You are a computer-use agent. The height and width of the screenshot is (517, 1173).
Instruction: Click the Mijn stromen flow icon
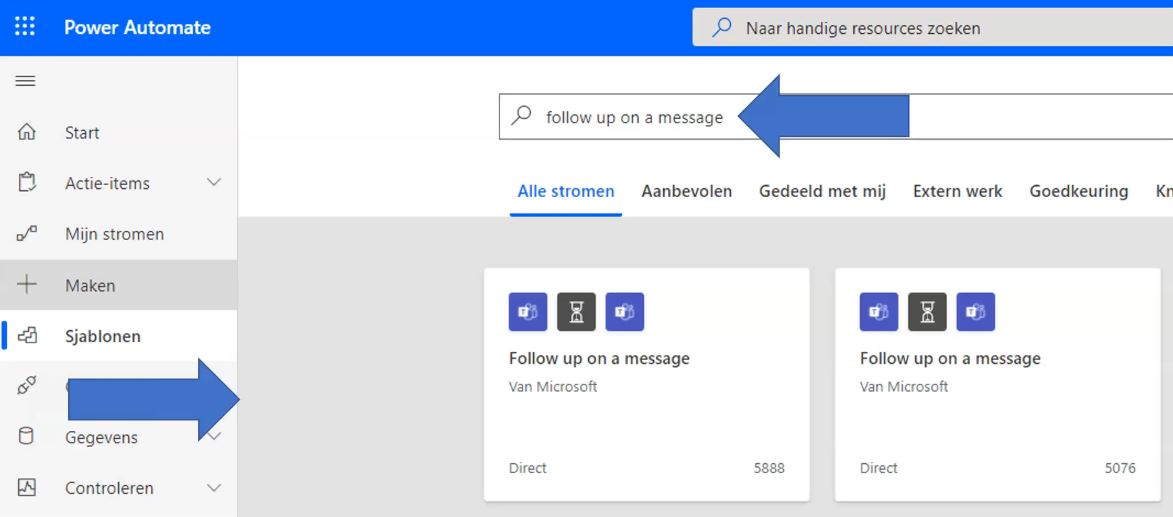pyautogui.click(x=26, y=234)
